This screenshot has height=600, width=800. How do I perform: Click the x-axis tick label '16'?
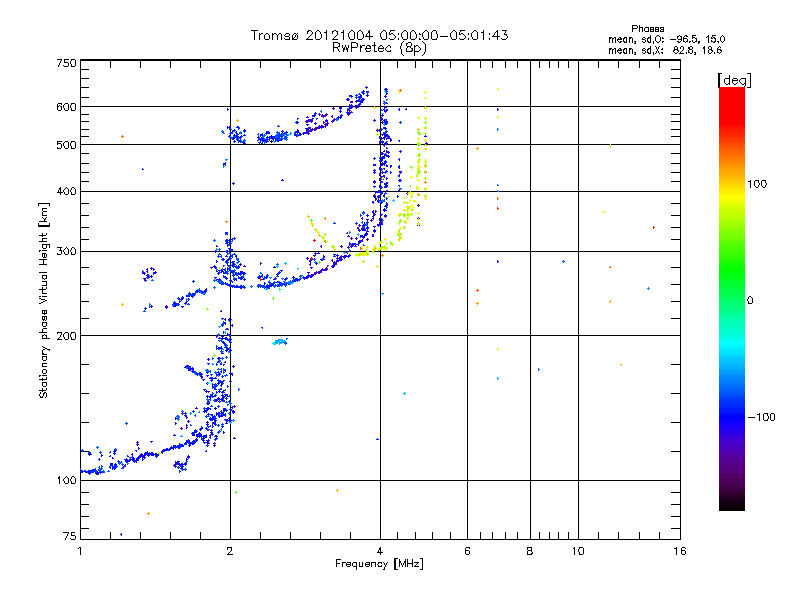(x=680, y=551)
